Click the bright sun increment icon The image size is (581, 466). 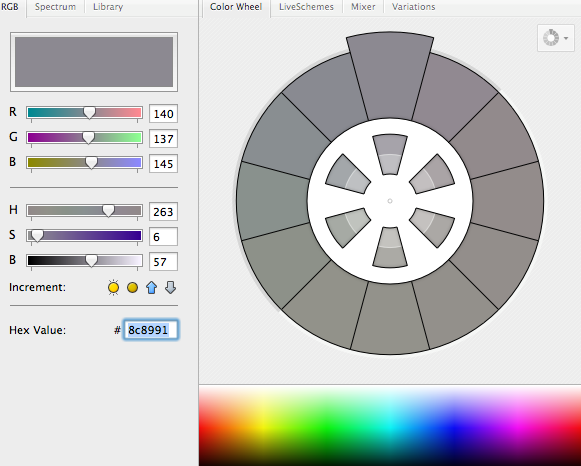[x=113, y=287]
